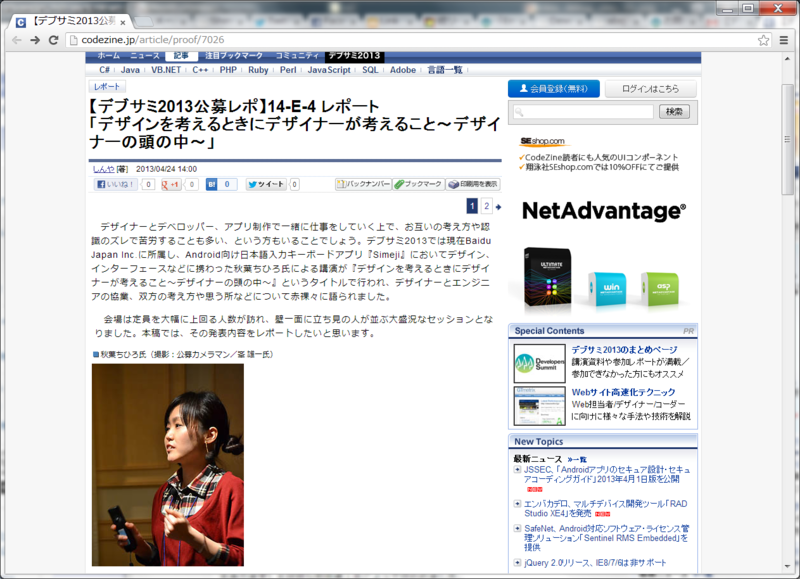This screenshot has width=800, height=579.
Task: Click the next page arrow beside page 2
Action: (x=498, y=207)
